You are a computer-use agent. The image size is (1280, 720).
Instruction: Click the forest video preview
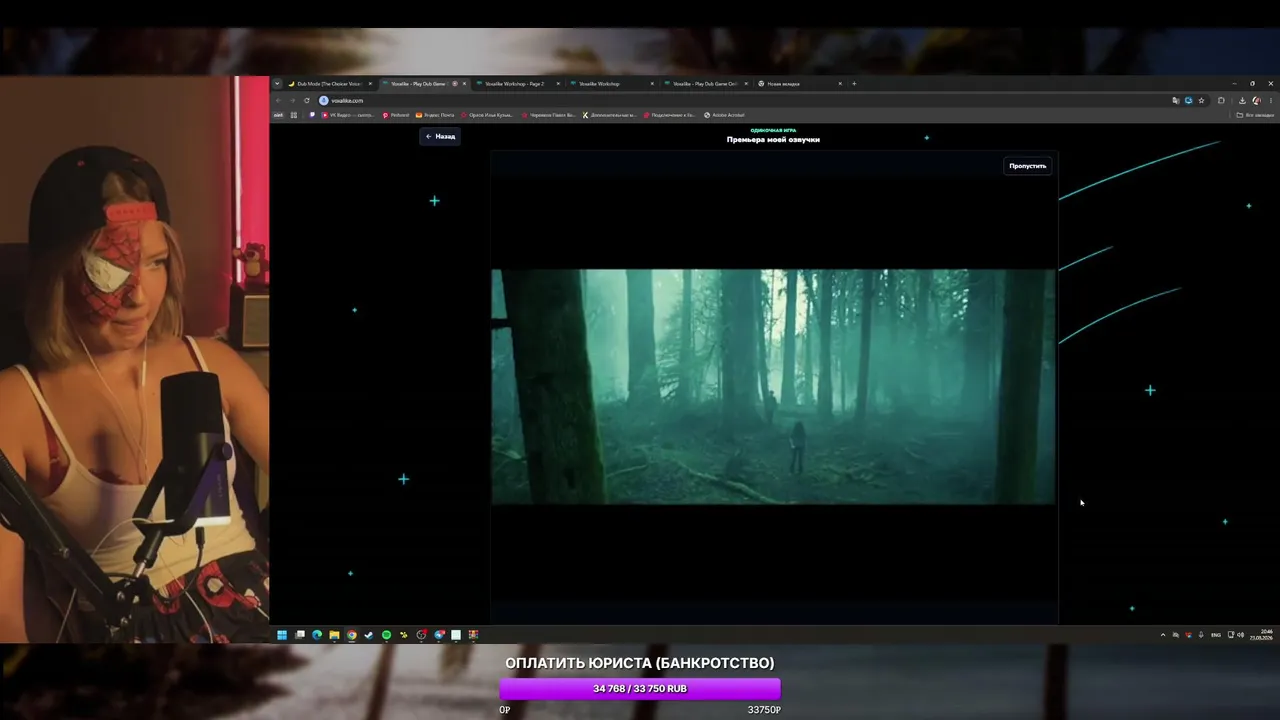click(773, 386)
